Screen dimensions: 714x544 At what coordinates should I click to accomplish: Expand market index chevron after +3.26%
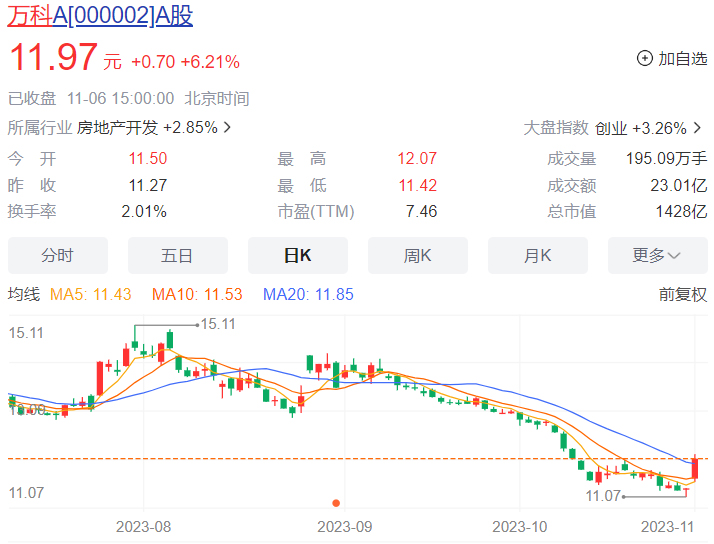(x=698, y=128)
